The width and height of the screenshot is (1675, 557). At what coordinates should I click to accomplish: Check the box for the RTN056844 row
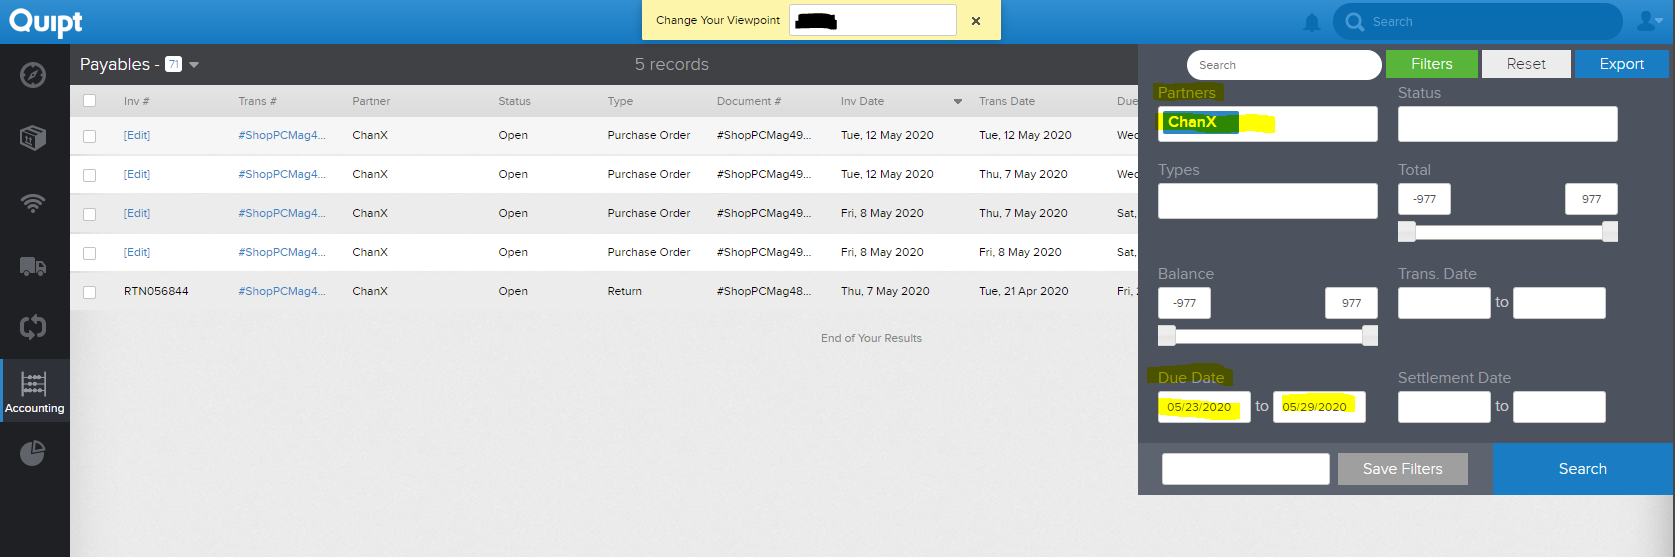(90, 292)
